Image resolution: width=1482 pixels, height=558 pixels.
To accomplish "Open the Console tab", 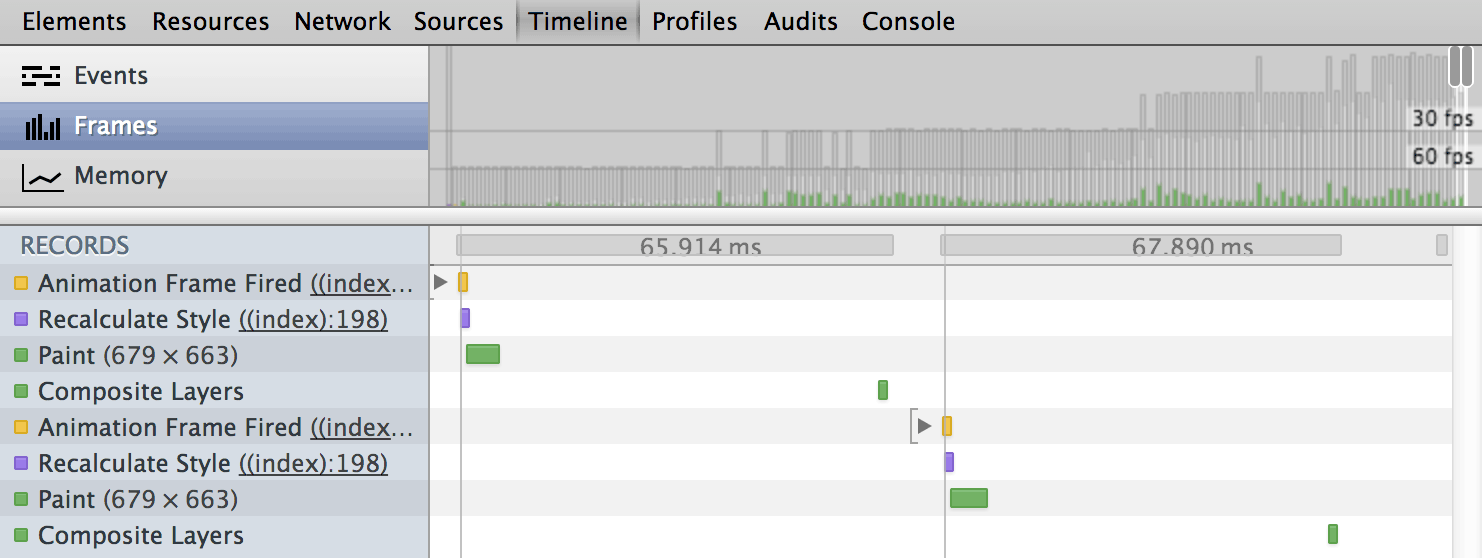I will pos(908,21).
